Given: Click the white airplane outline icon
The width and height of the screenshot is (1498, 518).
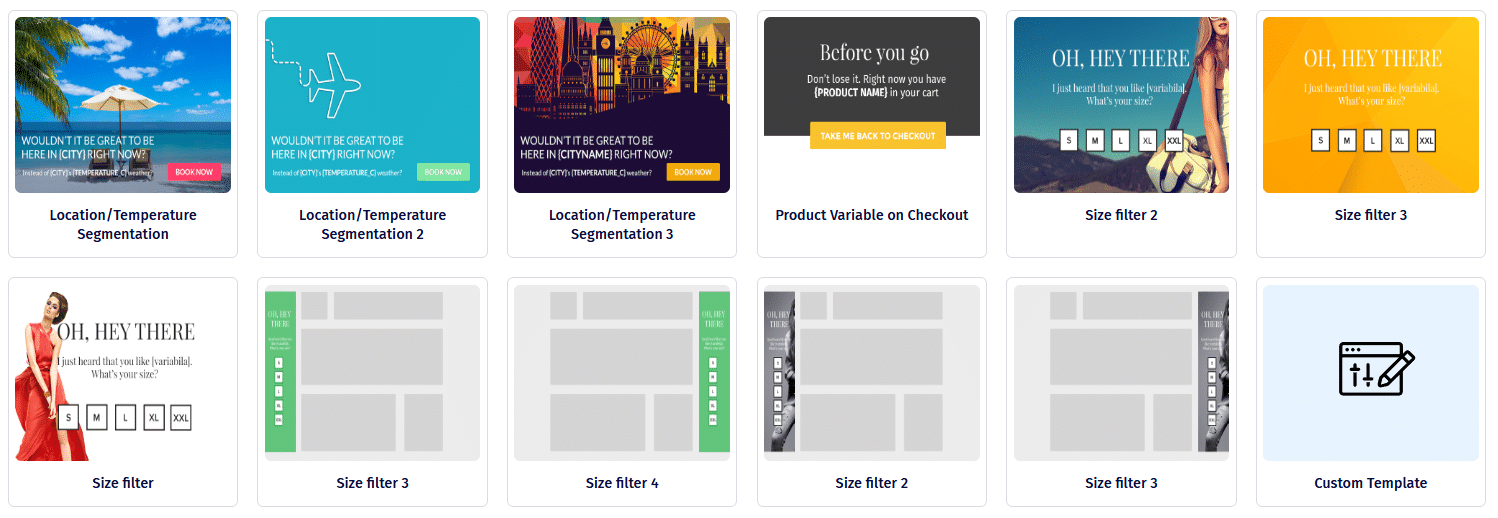Looking at the screenshot, I should click(x=334, y=78).
